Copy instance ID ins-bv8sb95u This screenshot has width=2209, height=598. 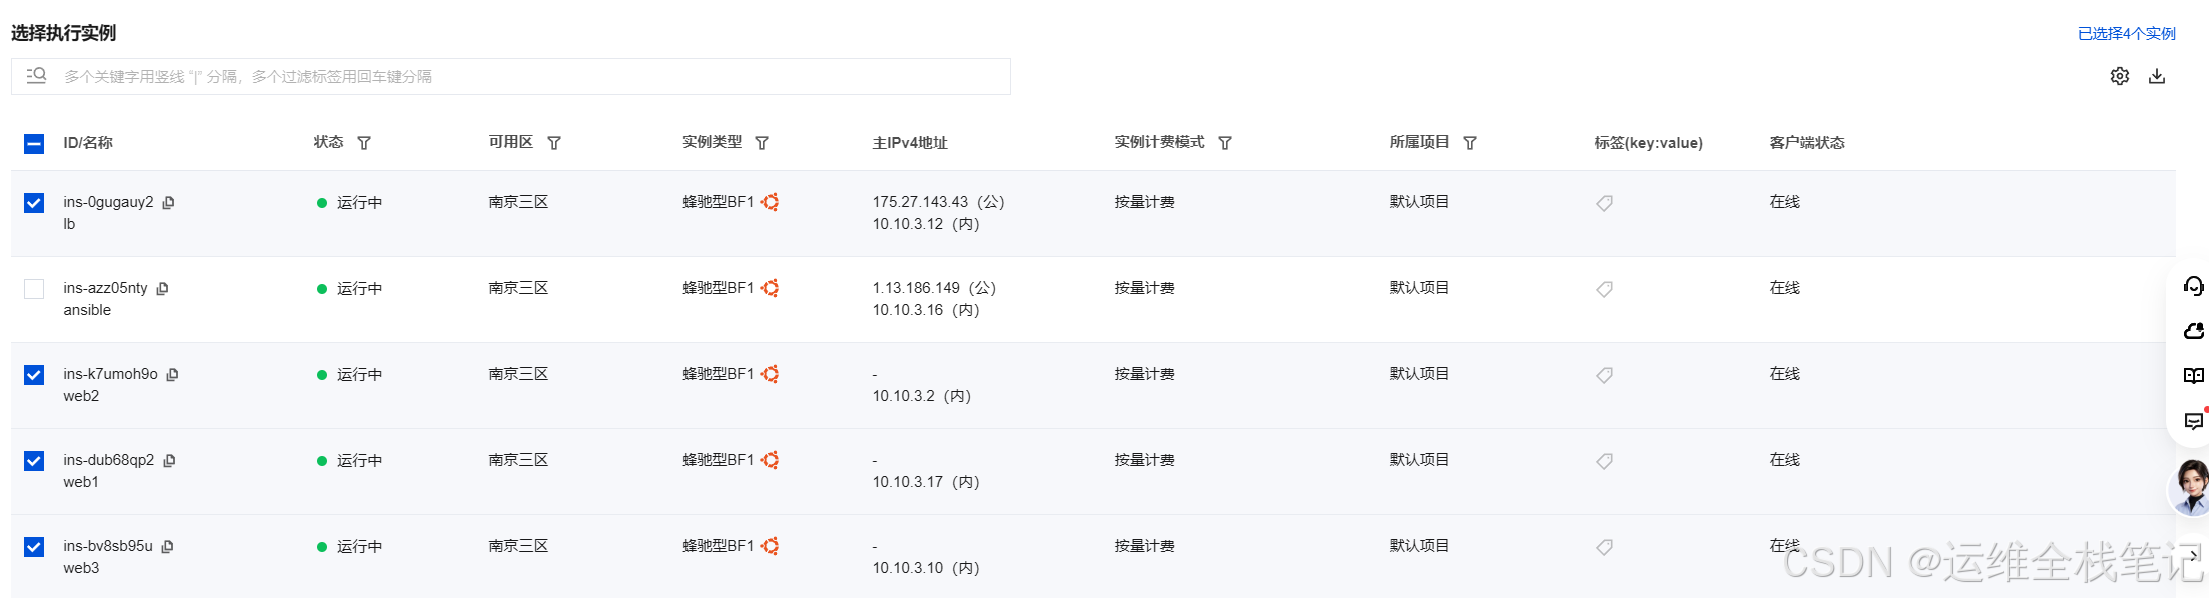[x=167, y=546]
